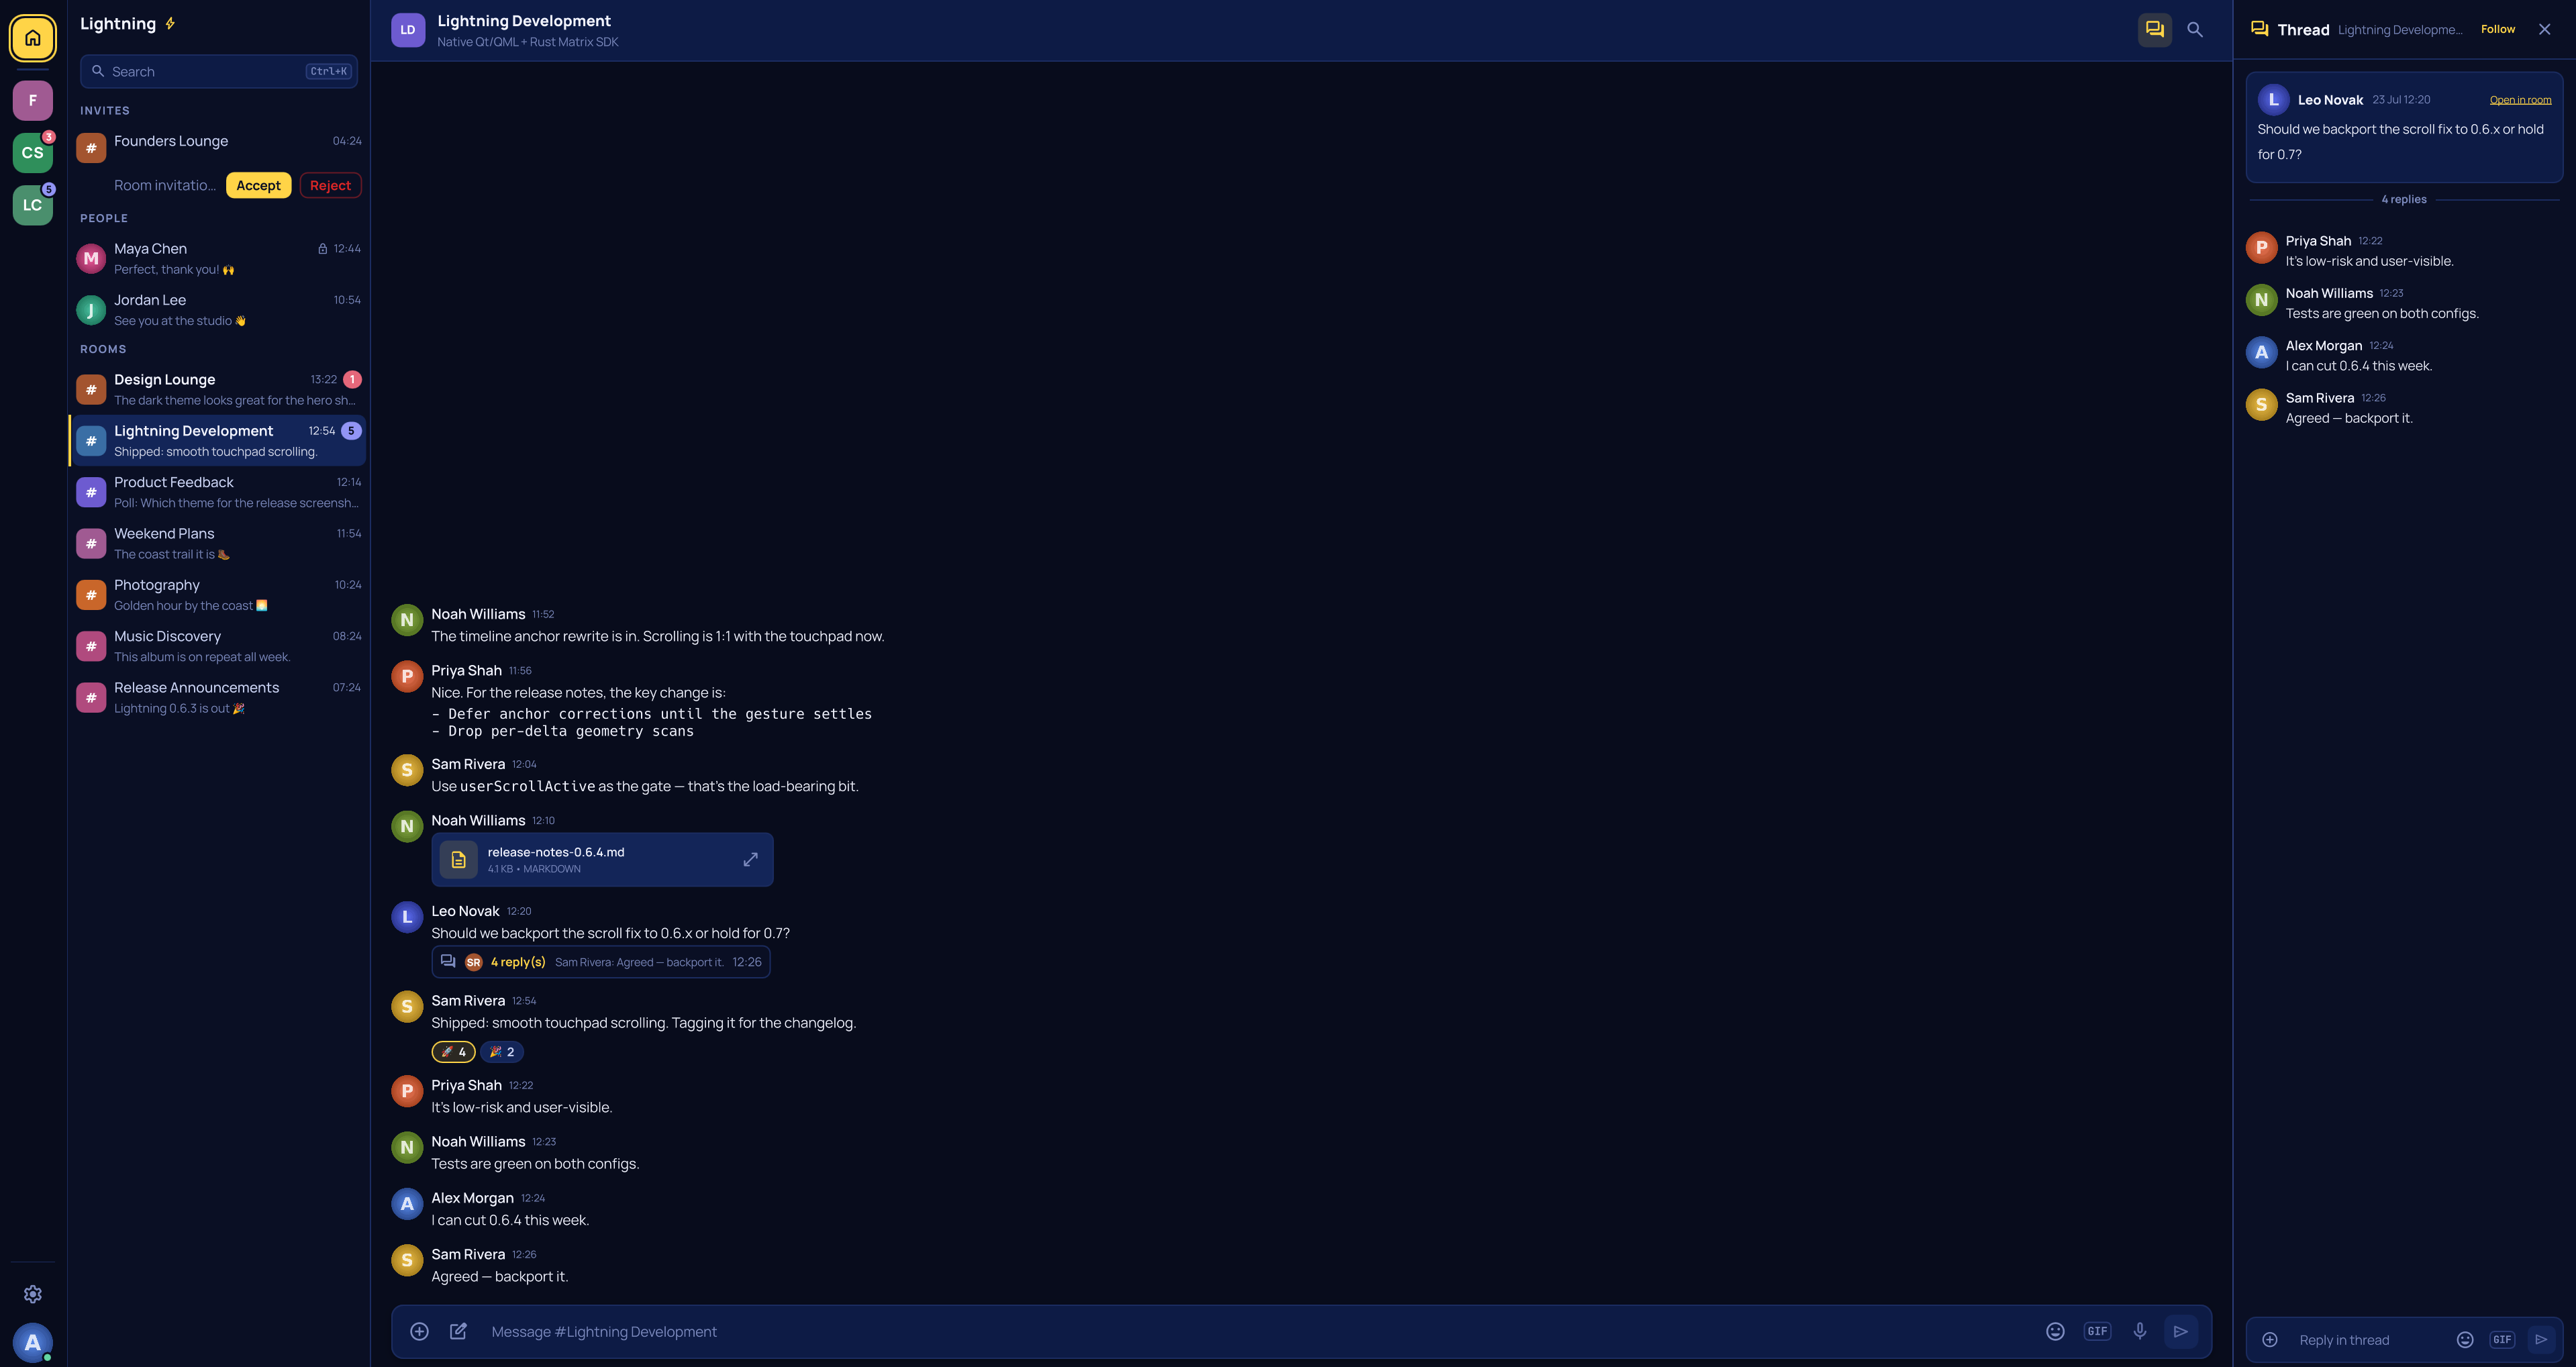Screen dimensions: 2576x1367
Task: Click the LD room avatar in header
Action: 408,30
